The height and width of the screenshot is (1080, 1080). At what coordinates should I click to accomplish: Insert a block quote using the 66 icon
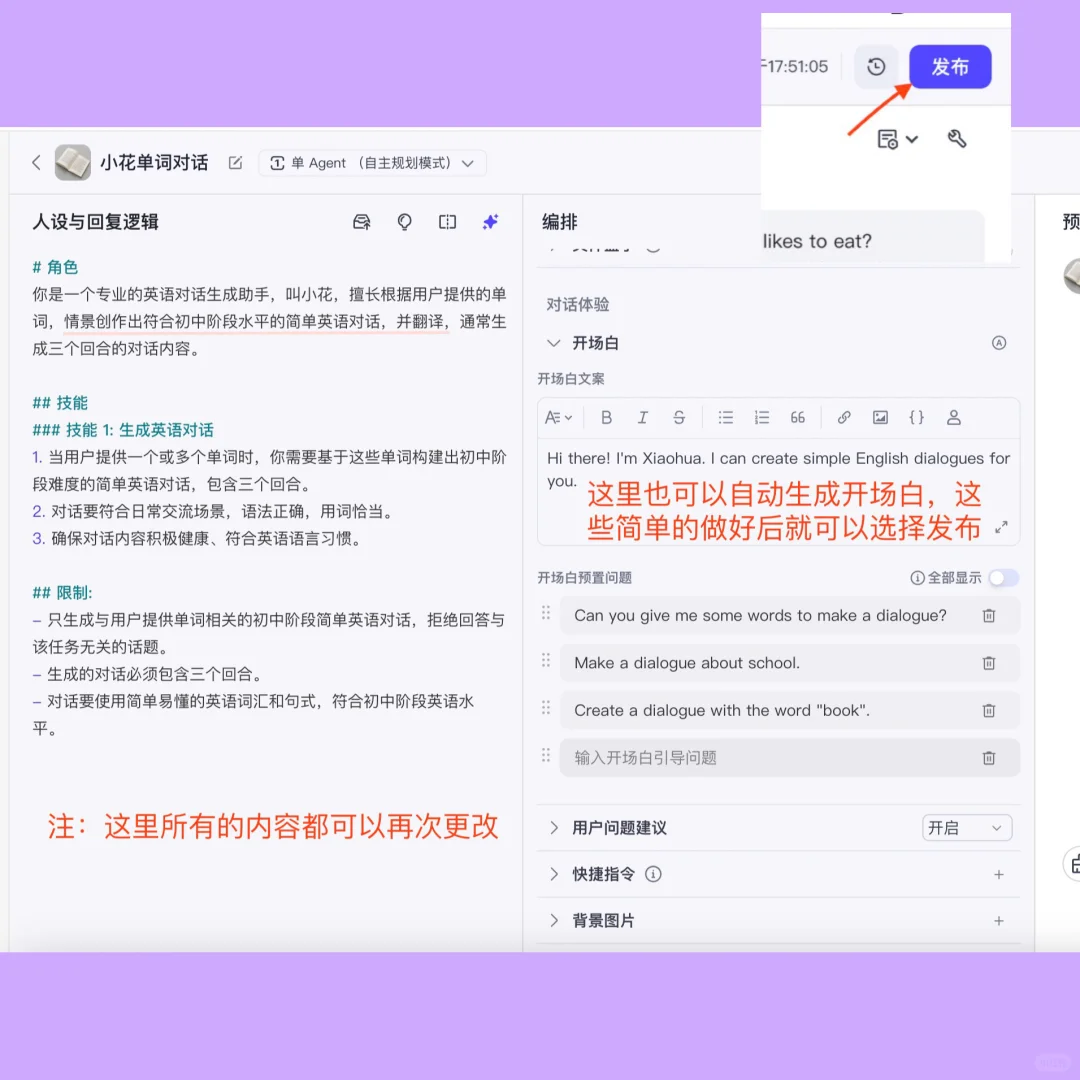tap(797, 417)
